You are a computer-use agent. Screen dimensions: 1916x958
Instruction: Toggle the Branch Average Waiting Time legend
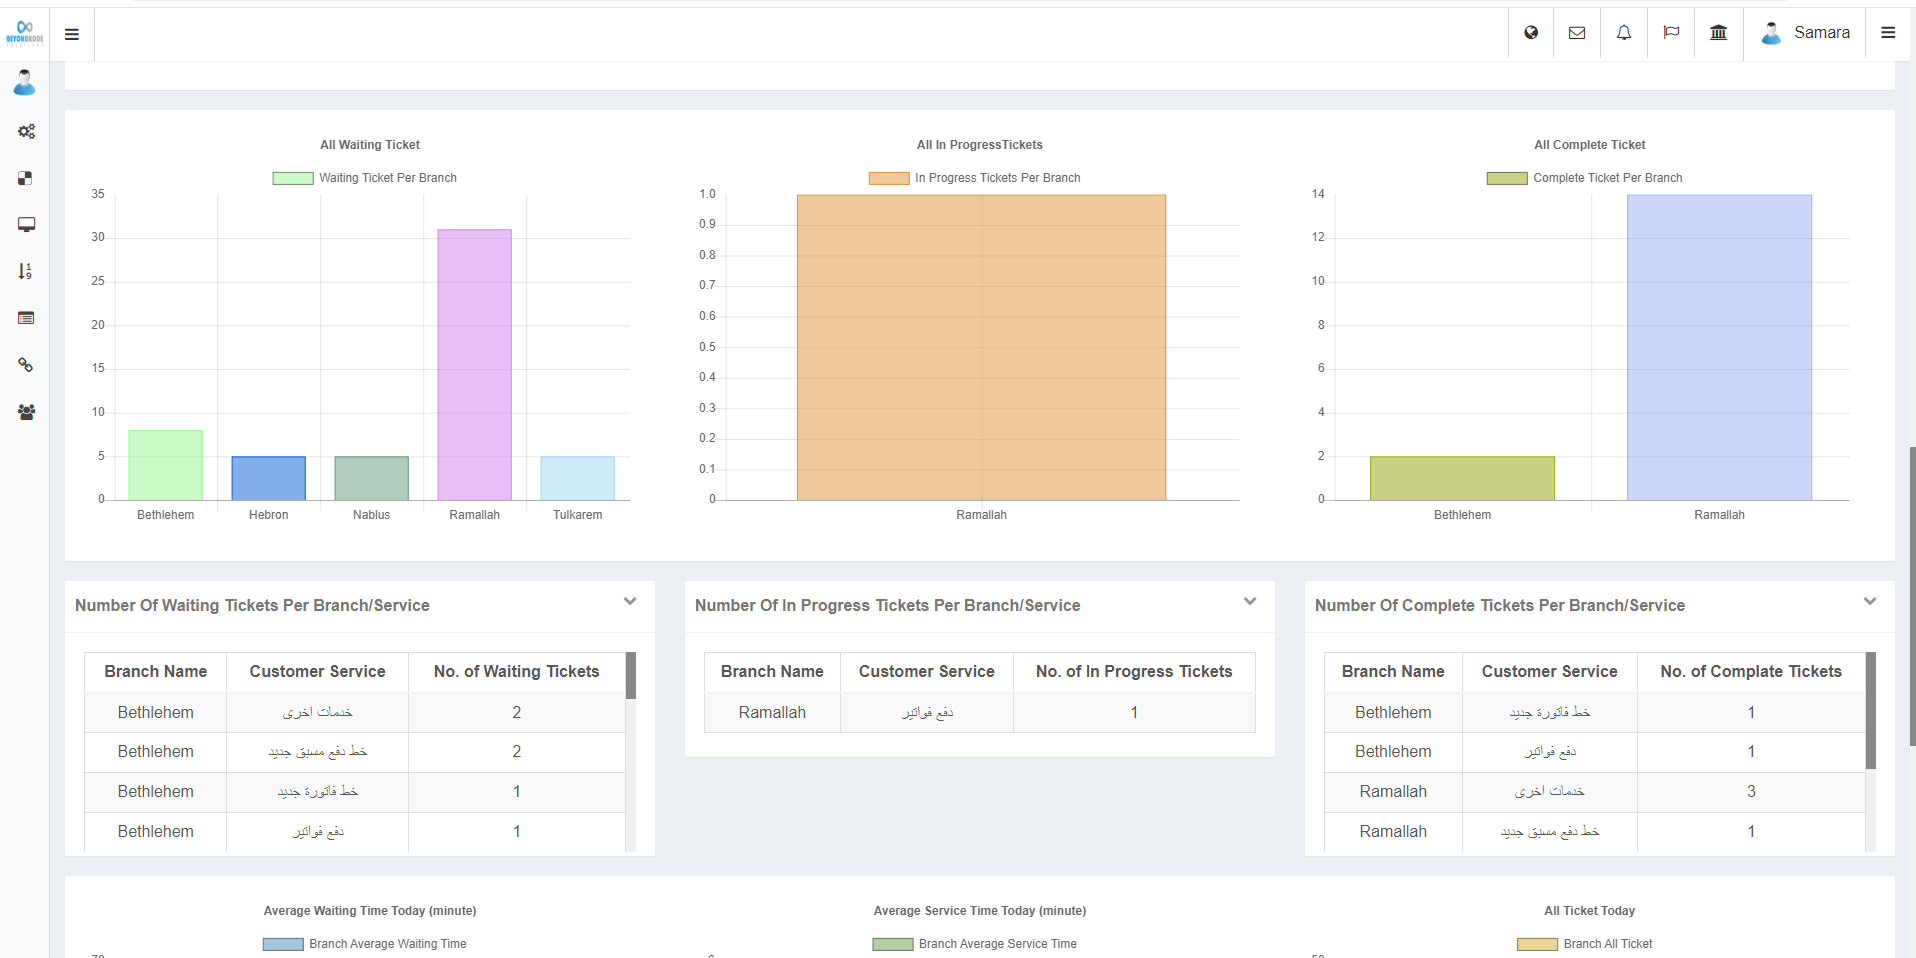pyautogui.click(x=365, y=944)
